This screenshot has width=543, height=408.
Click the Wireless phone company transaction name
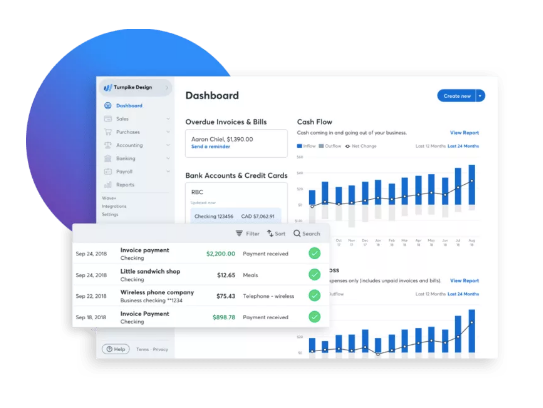coord(157,292)
